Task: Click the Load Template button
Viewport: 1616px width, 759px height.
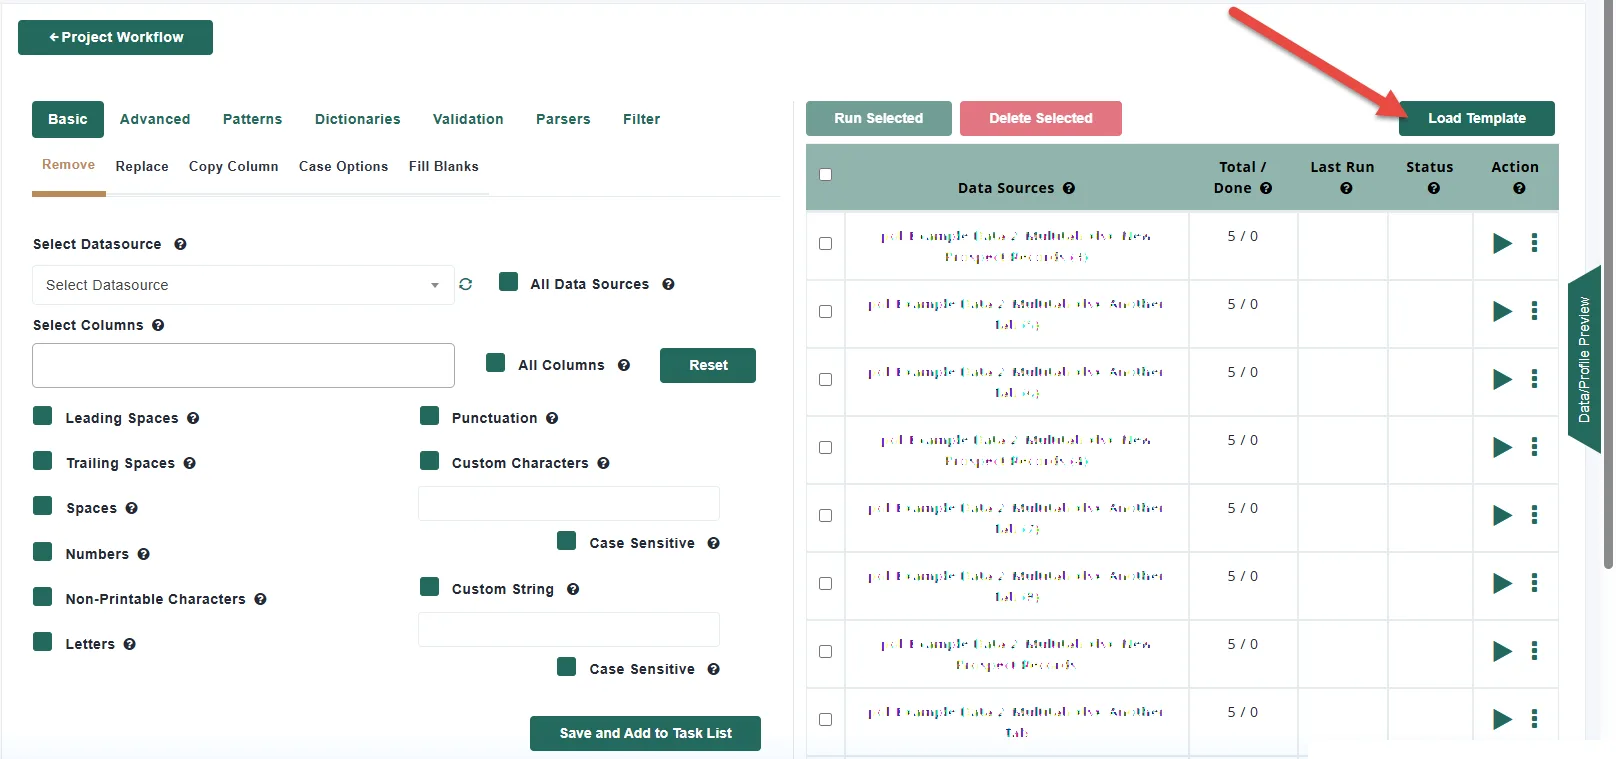Action: click(x=1477, y=118)
